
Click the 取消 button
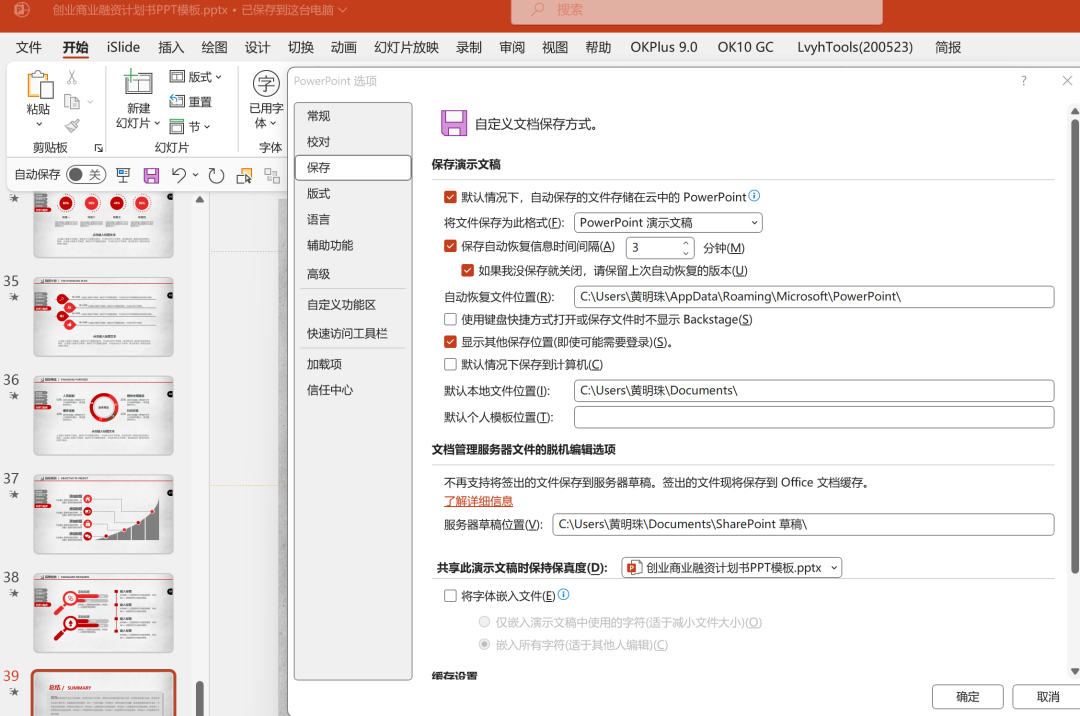click(1047, 697)
